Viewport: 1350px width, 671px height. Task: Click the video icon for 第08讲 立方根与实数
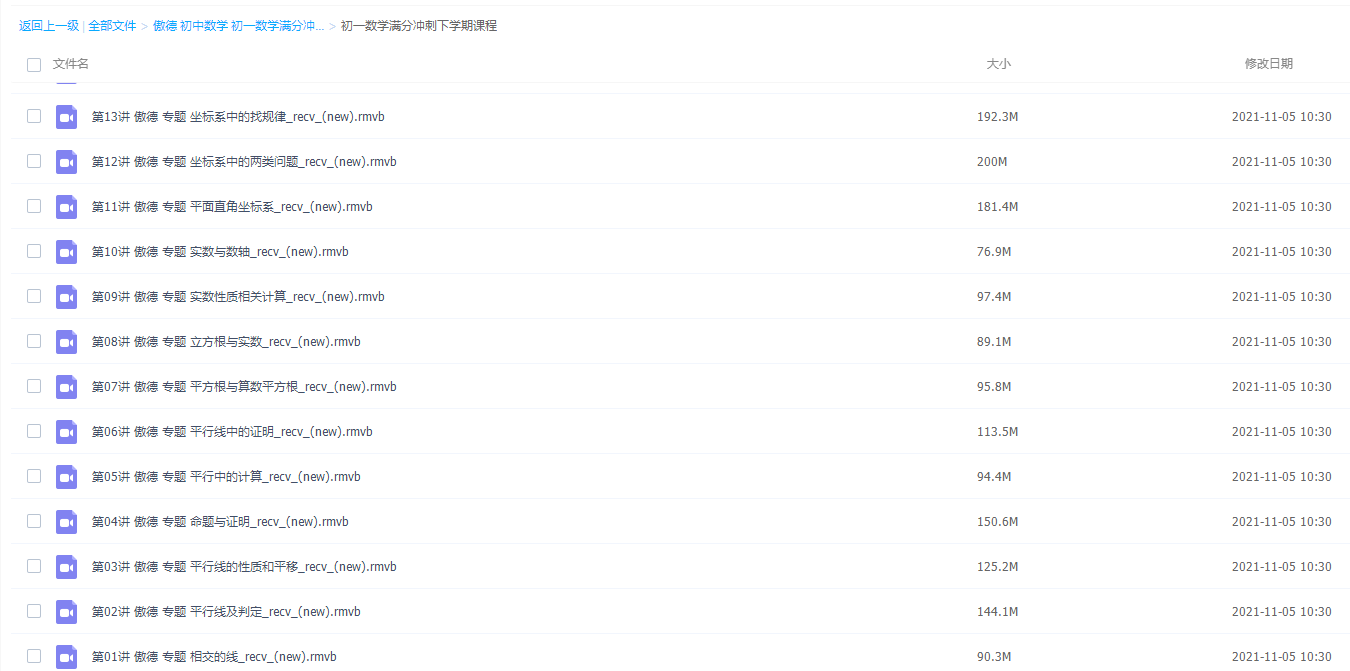pos(66,341)
